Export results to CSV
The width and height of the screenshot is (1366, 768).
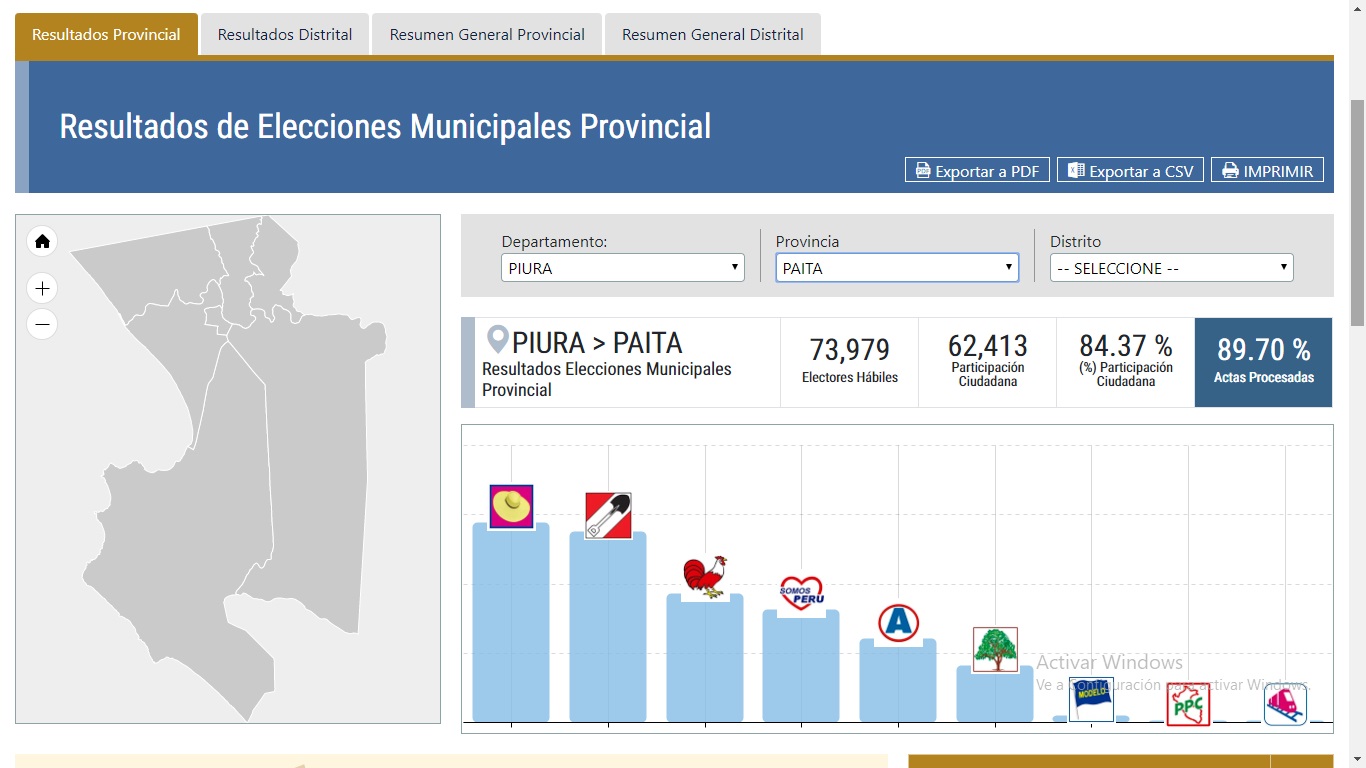point(1131,171)
